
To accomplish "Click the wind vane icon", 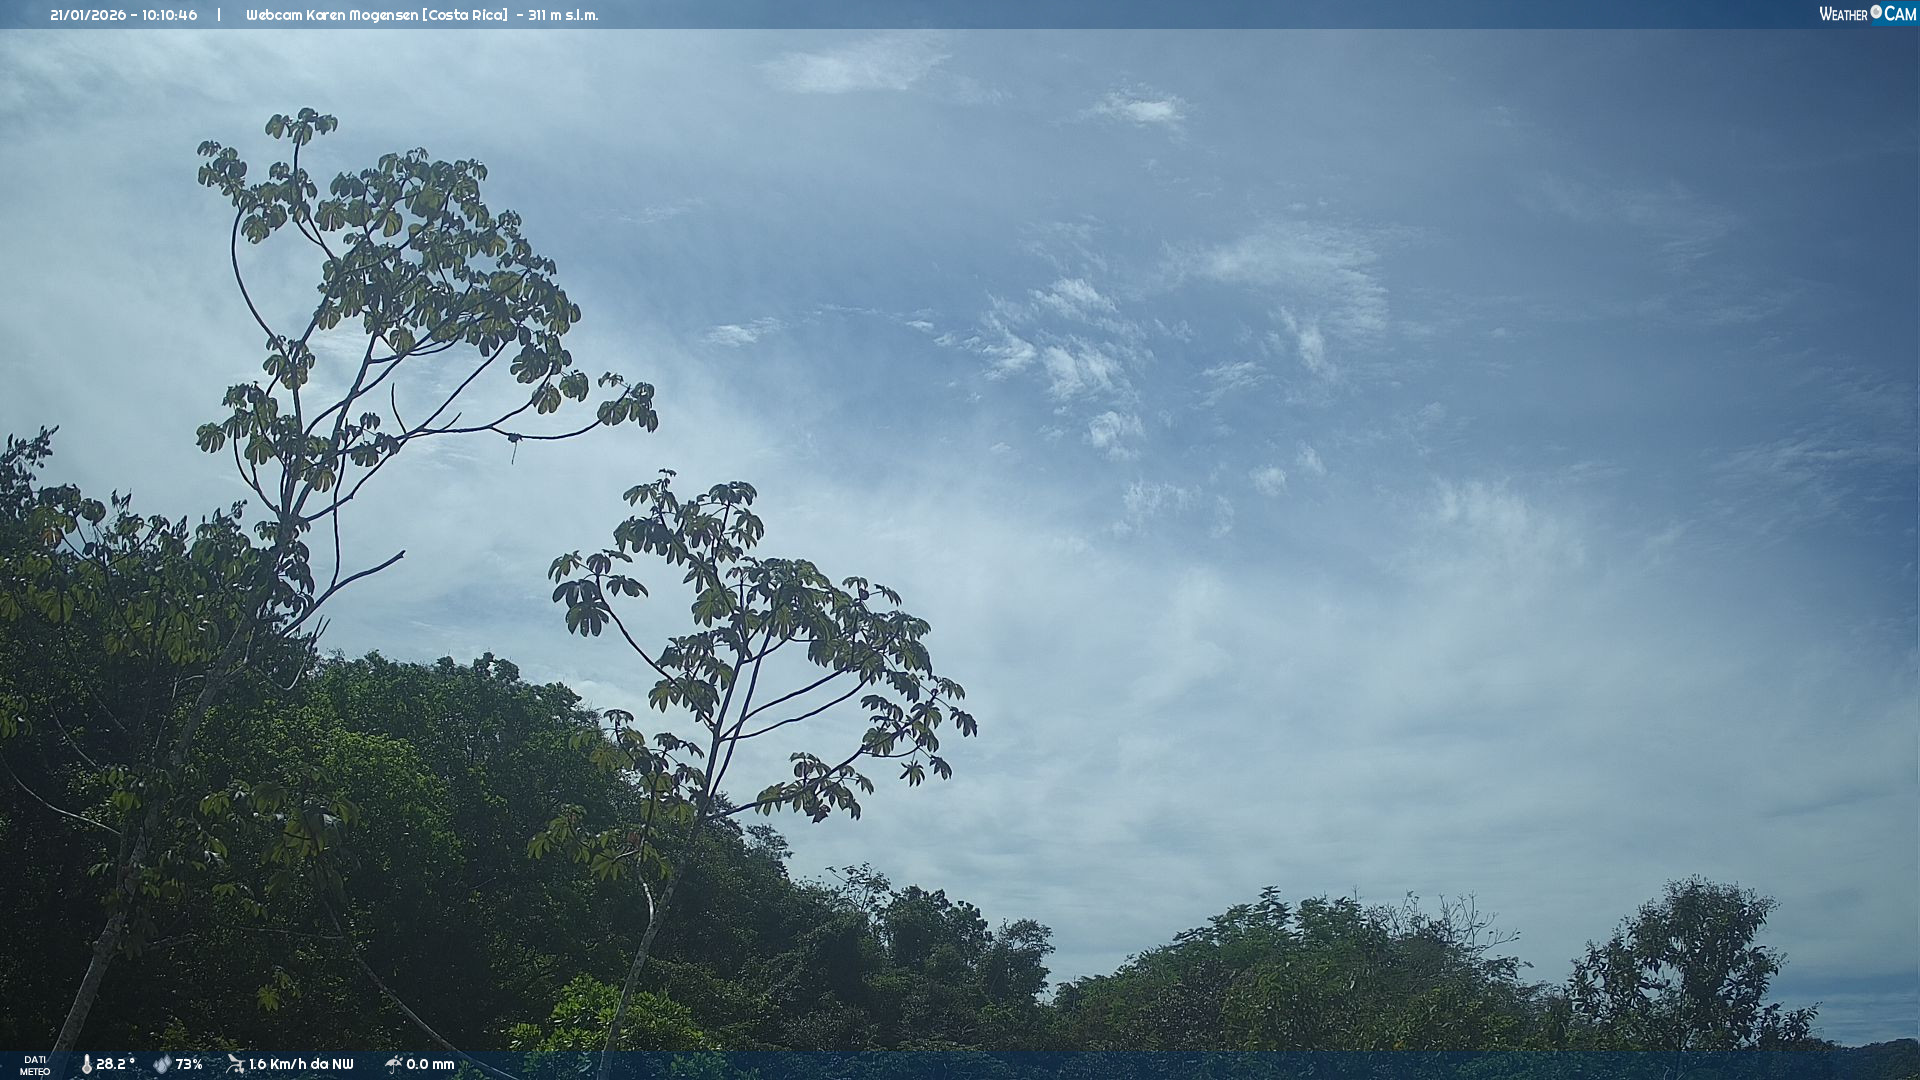I will coord(235,1064).
